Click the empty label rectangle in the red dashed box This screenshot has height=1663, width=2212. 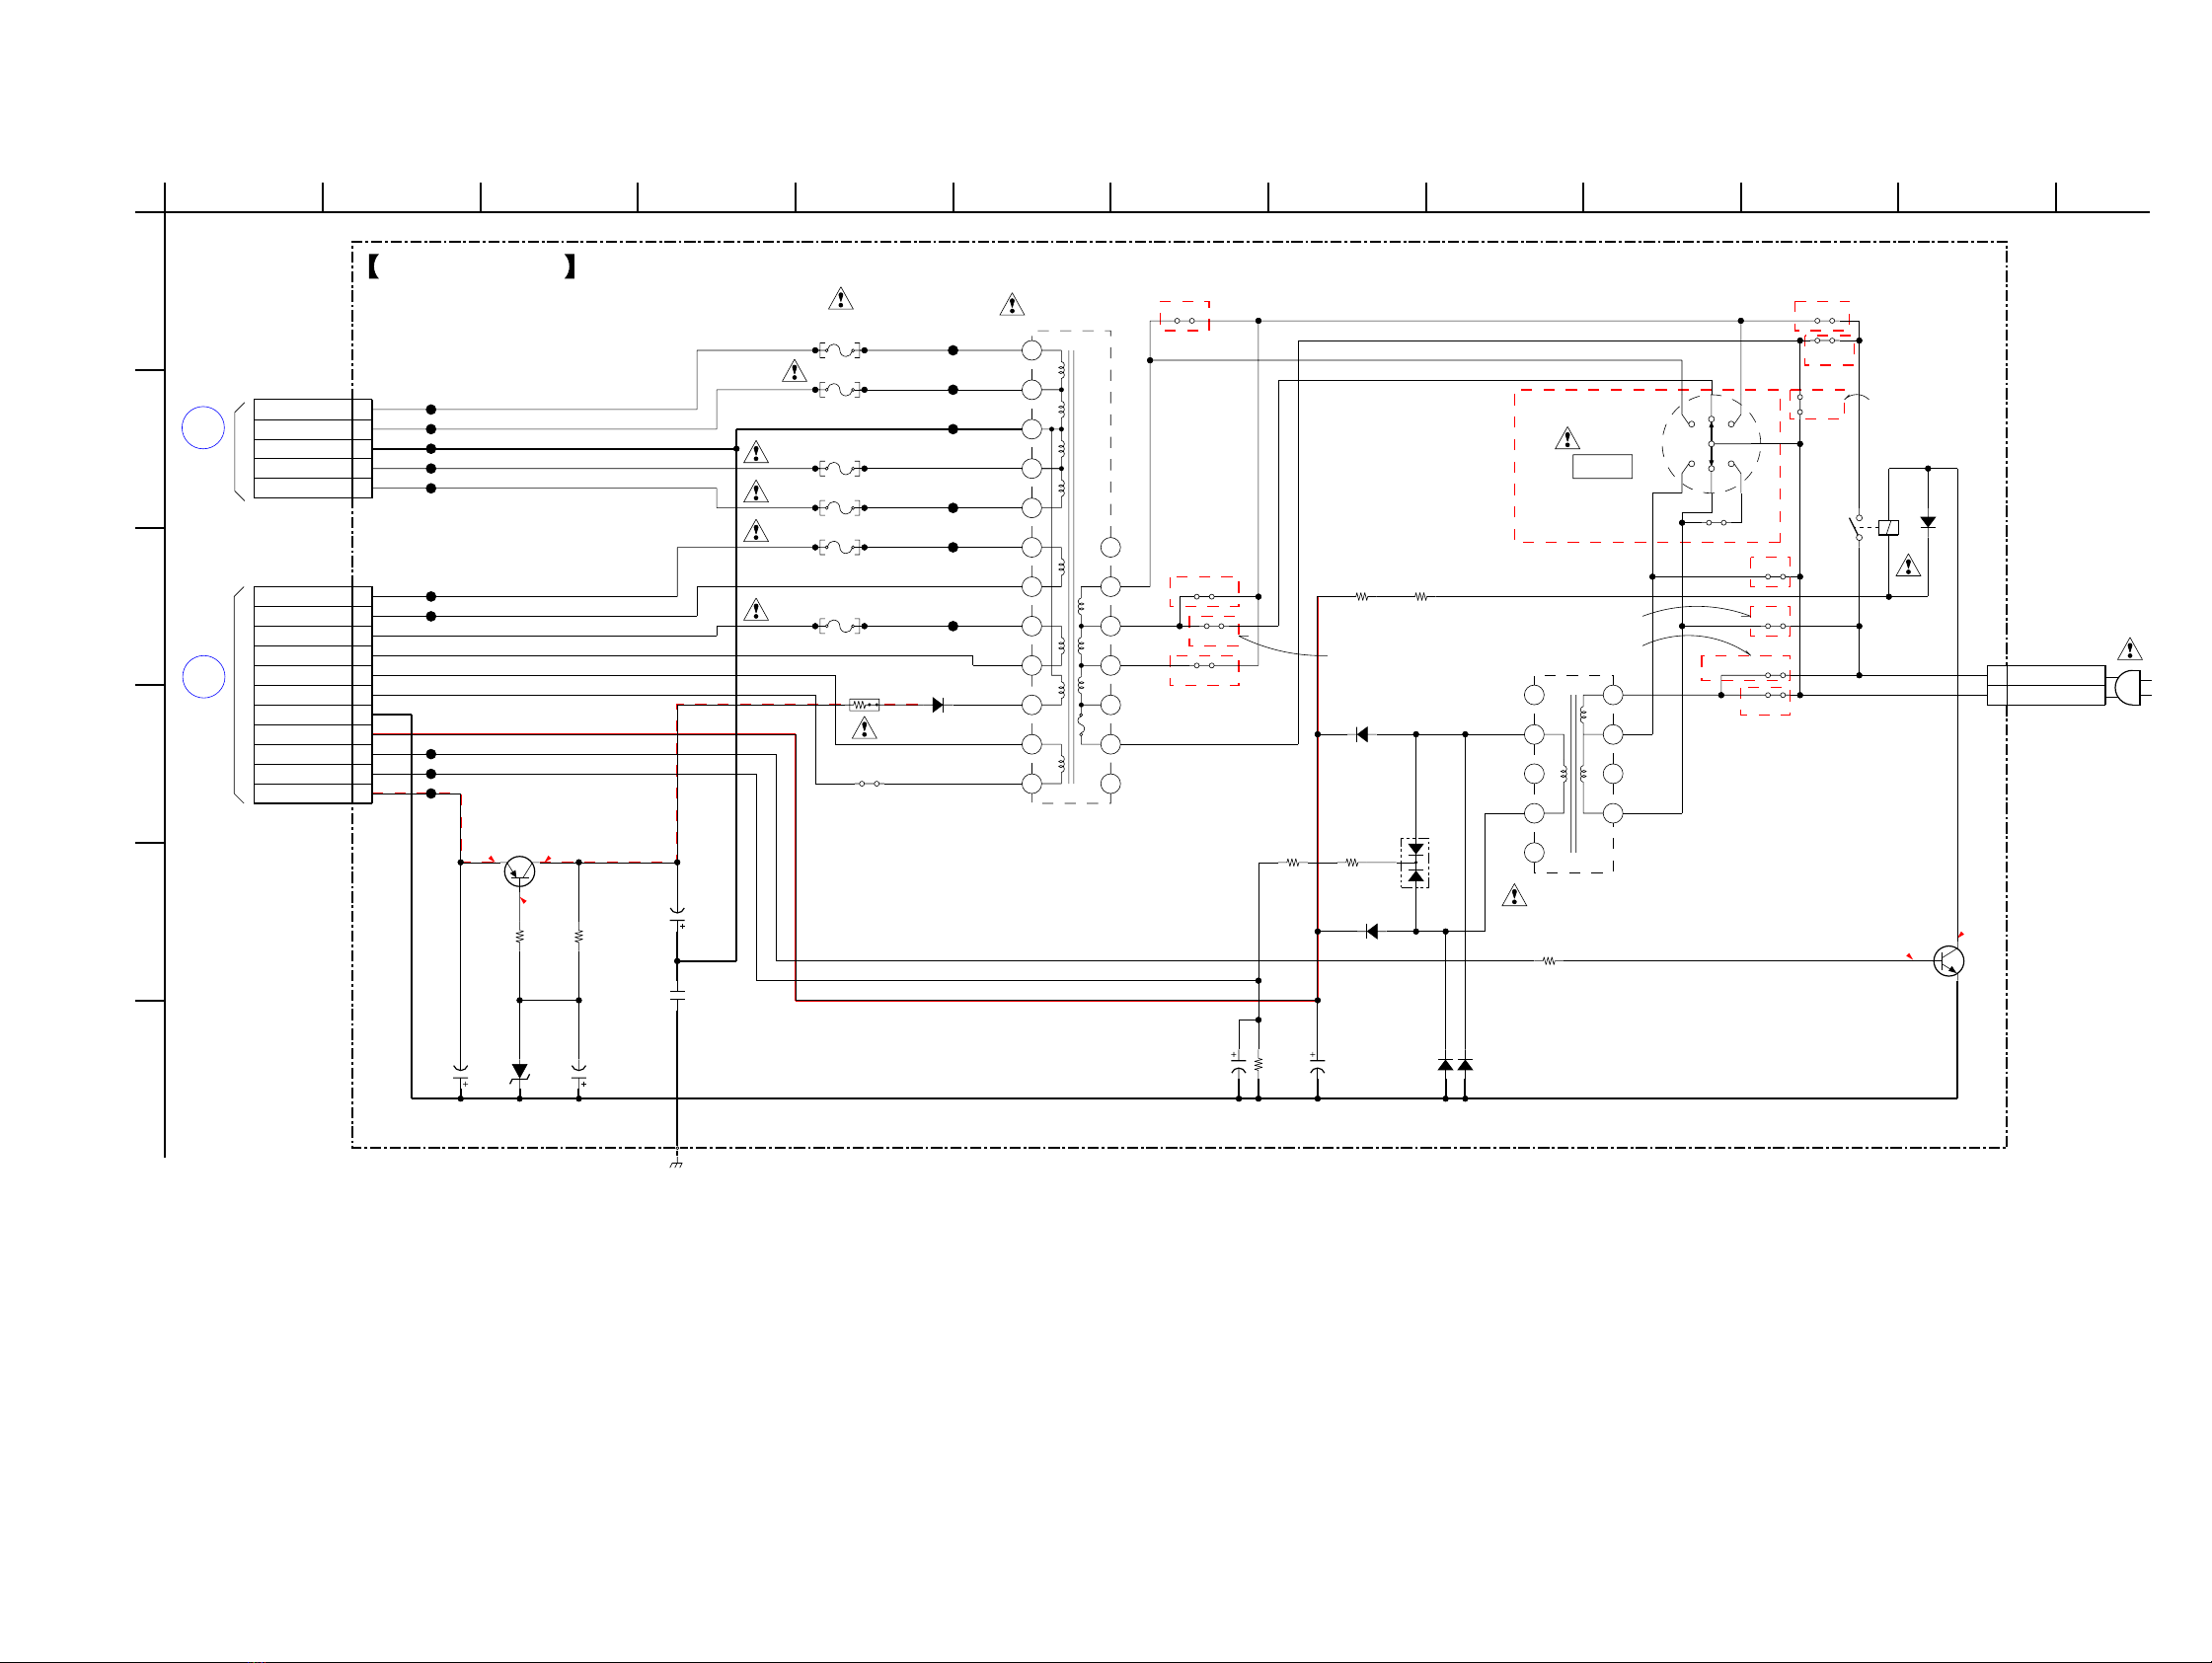1602,466
